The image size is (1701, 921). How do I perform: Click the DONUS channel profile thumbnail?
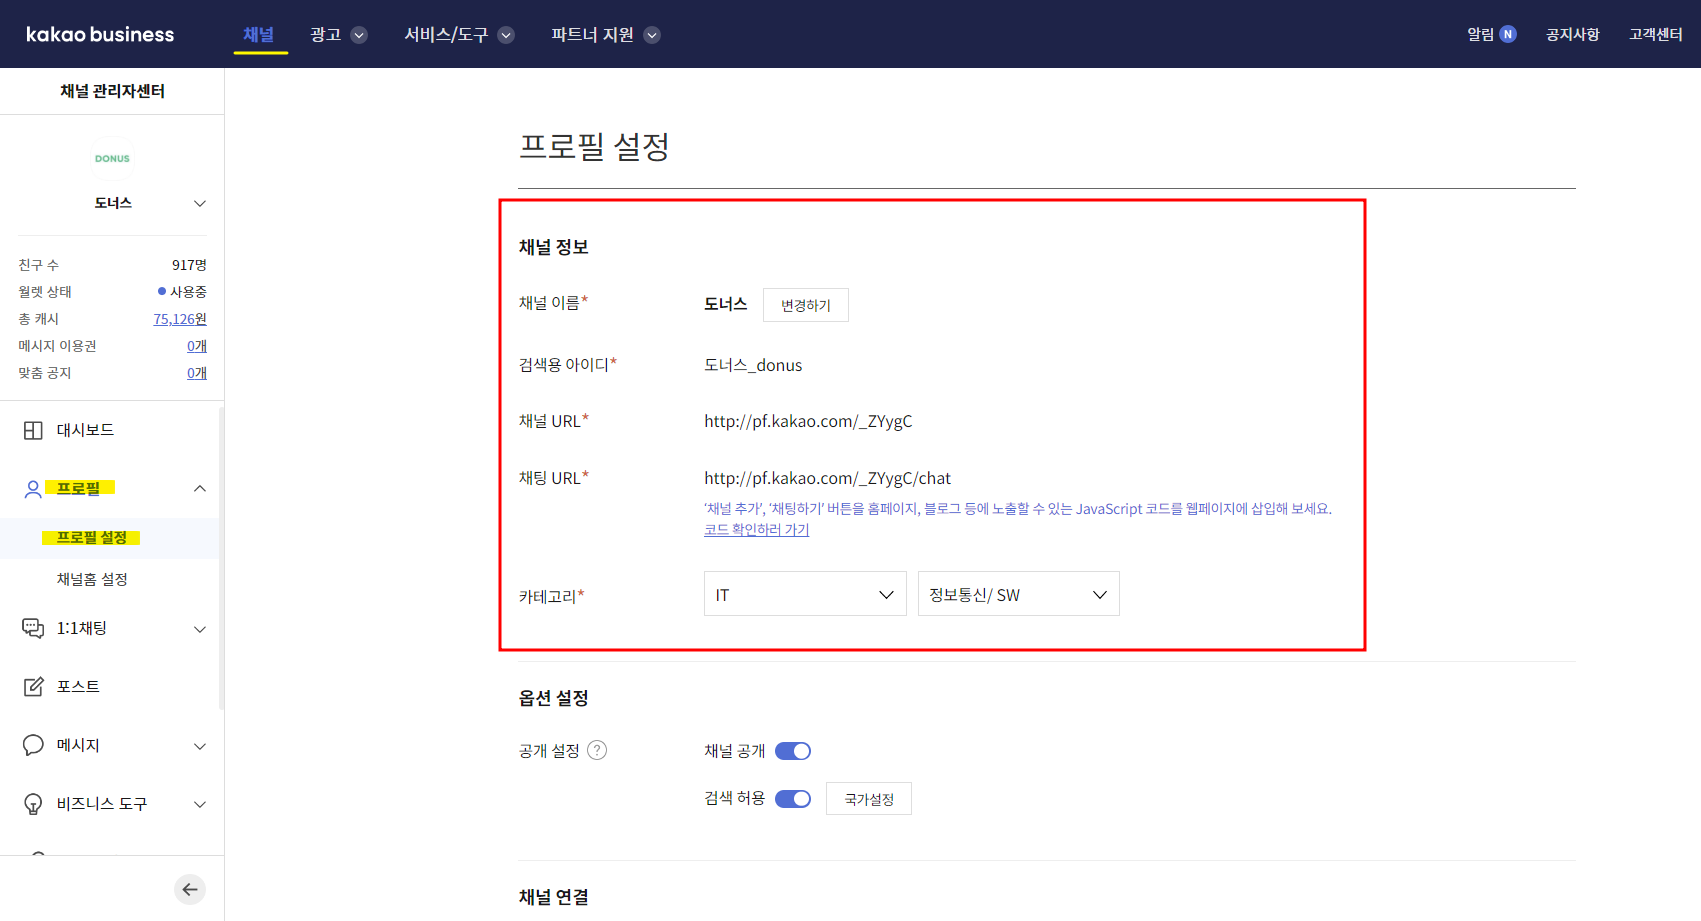112,158
